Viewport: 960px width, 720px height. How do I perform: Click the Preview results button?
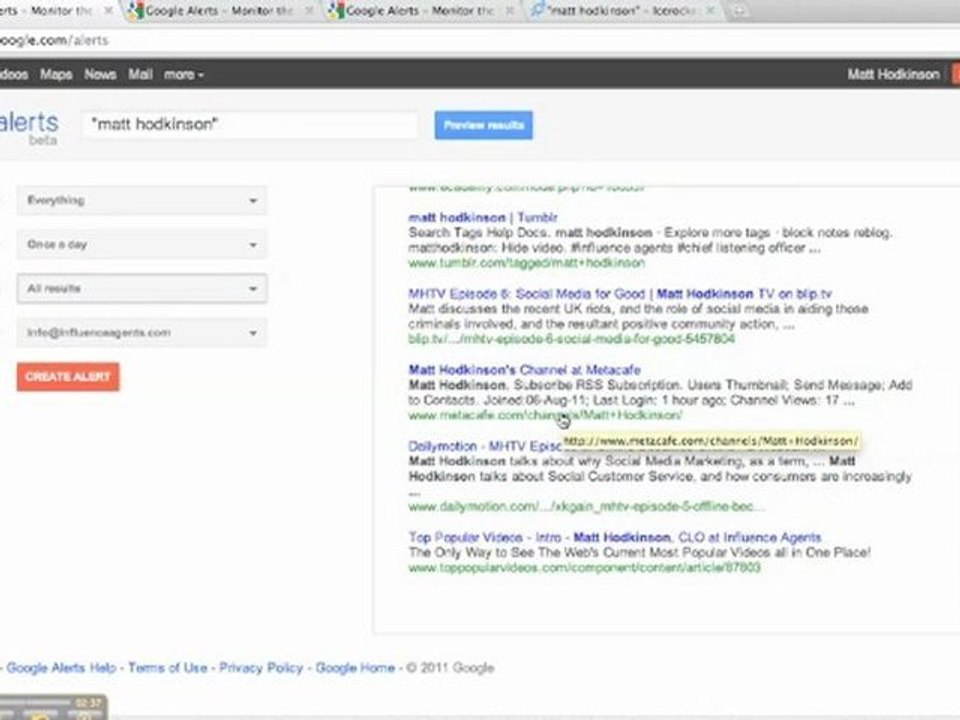[484, 125]
